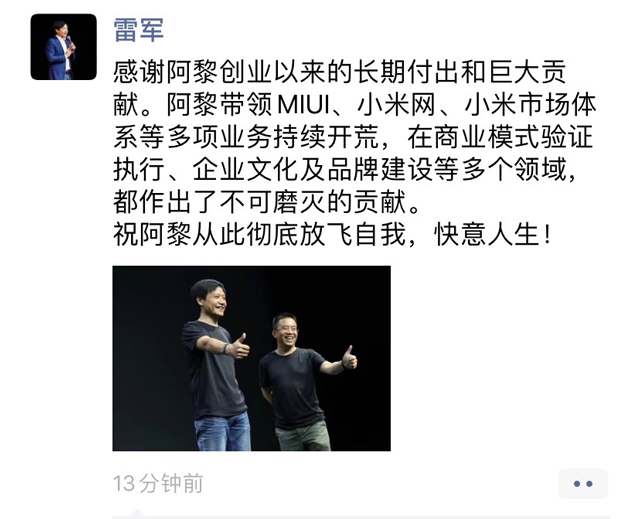This screenshot has width=640, height=519.
Task: Click the phrase 在商业模式验证 in the third line
Action: coord(500,137)
